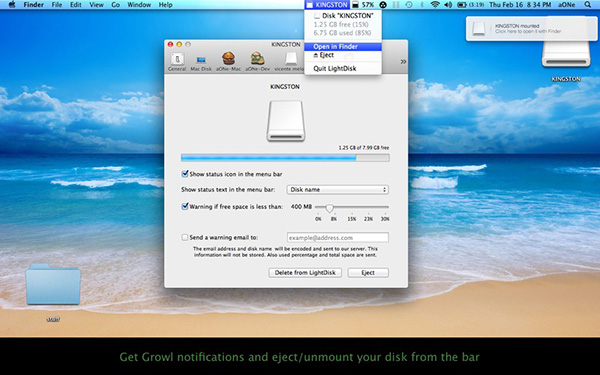Click the large KINGSTON disk image in window
The width and height of the screenshot is (600, 375).
[x=286, y=121]
